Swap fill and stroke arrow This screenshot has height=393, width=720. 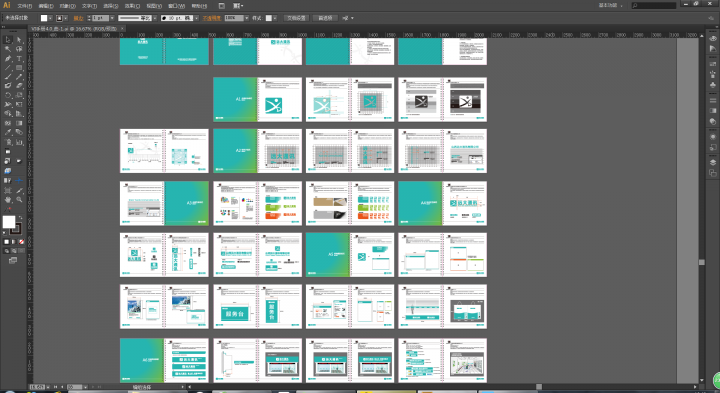20,218
